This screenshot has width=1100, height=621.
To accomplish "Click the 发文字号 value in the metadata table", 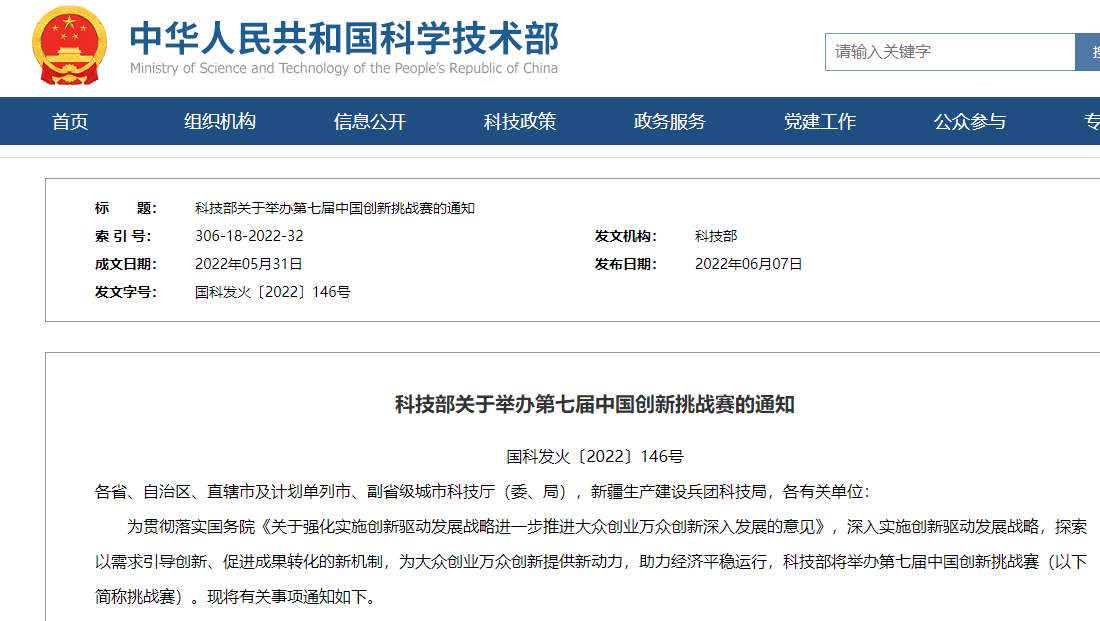I will [272, 292].
